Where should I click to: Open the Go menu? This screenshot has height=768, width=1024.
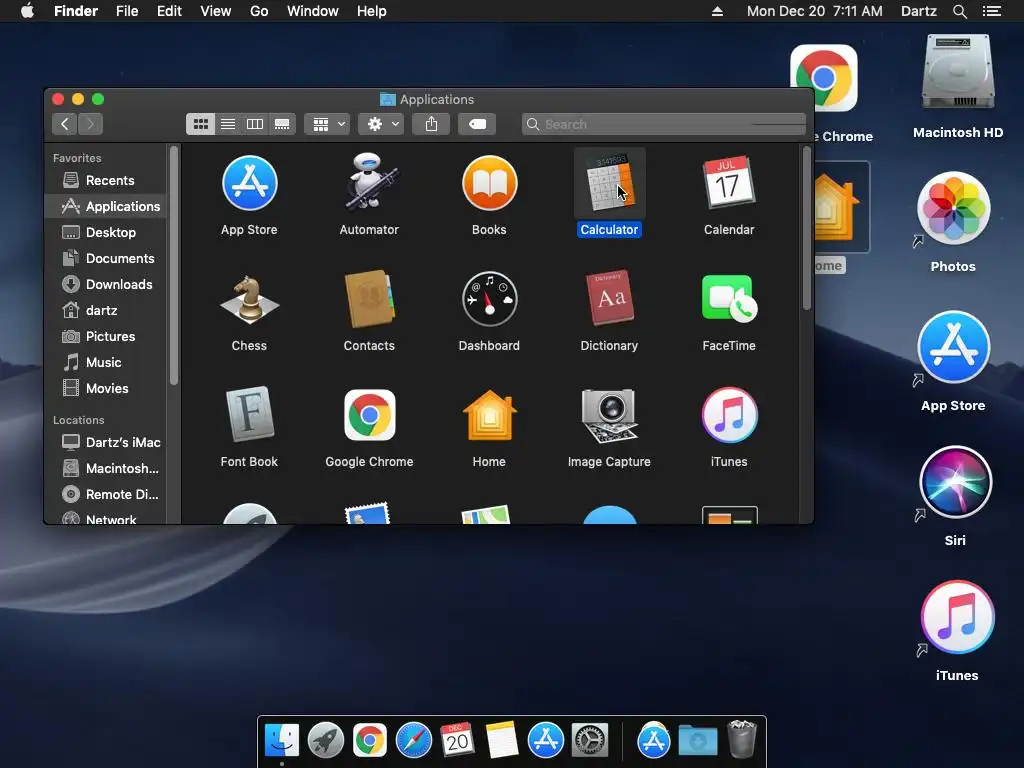pyautogui.click(x=259, y=11)
